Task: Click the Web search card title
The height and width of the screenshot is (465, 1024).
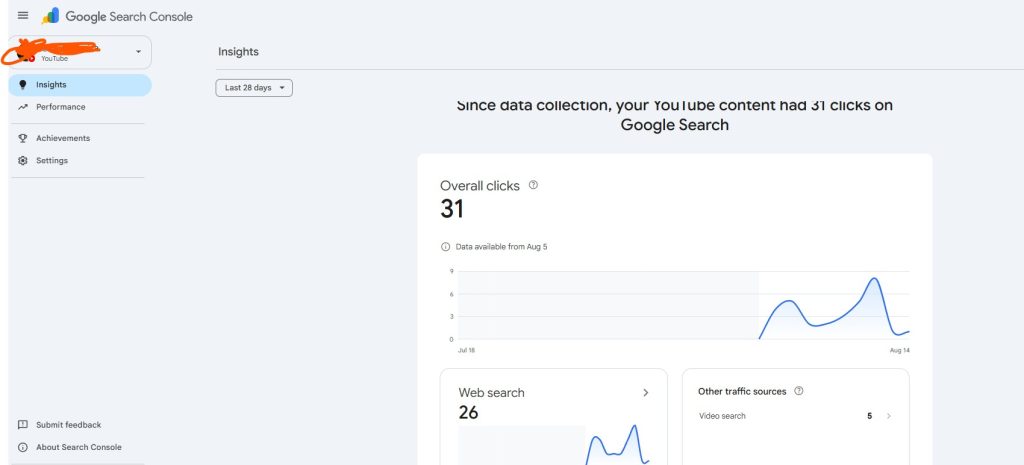Action: [491, 393]
